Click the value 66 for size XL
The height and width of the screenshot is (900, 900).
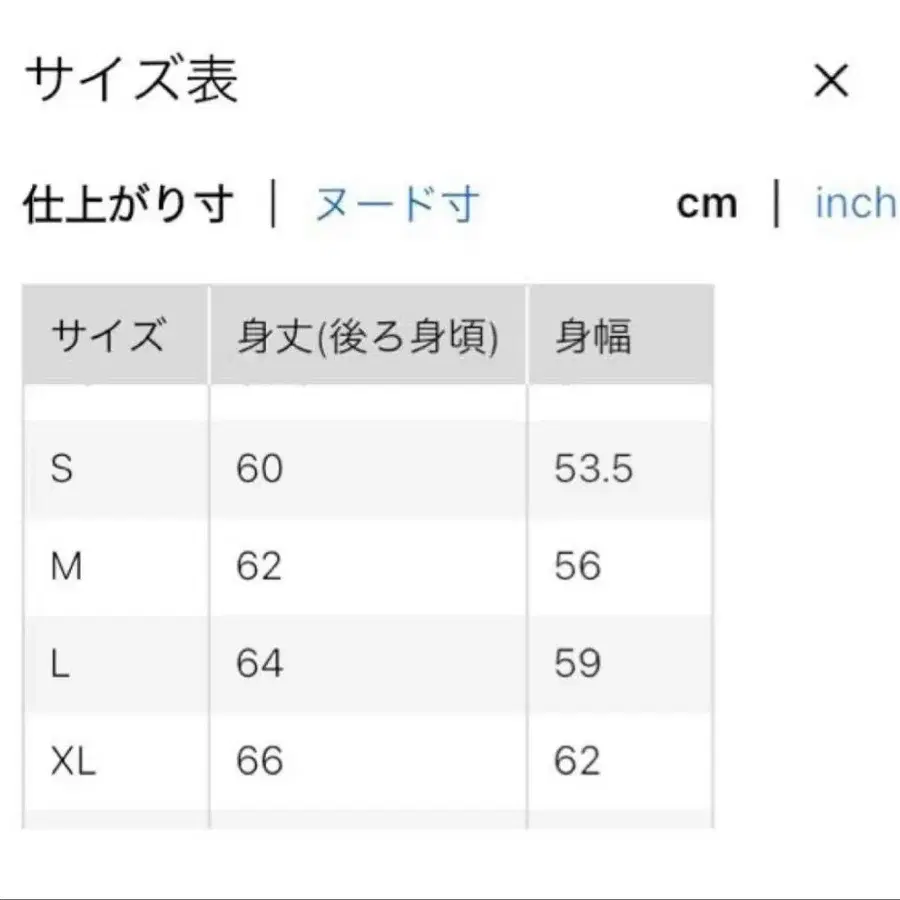pos(259,758)
